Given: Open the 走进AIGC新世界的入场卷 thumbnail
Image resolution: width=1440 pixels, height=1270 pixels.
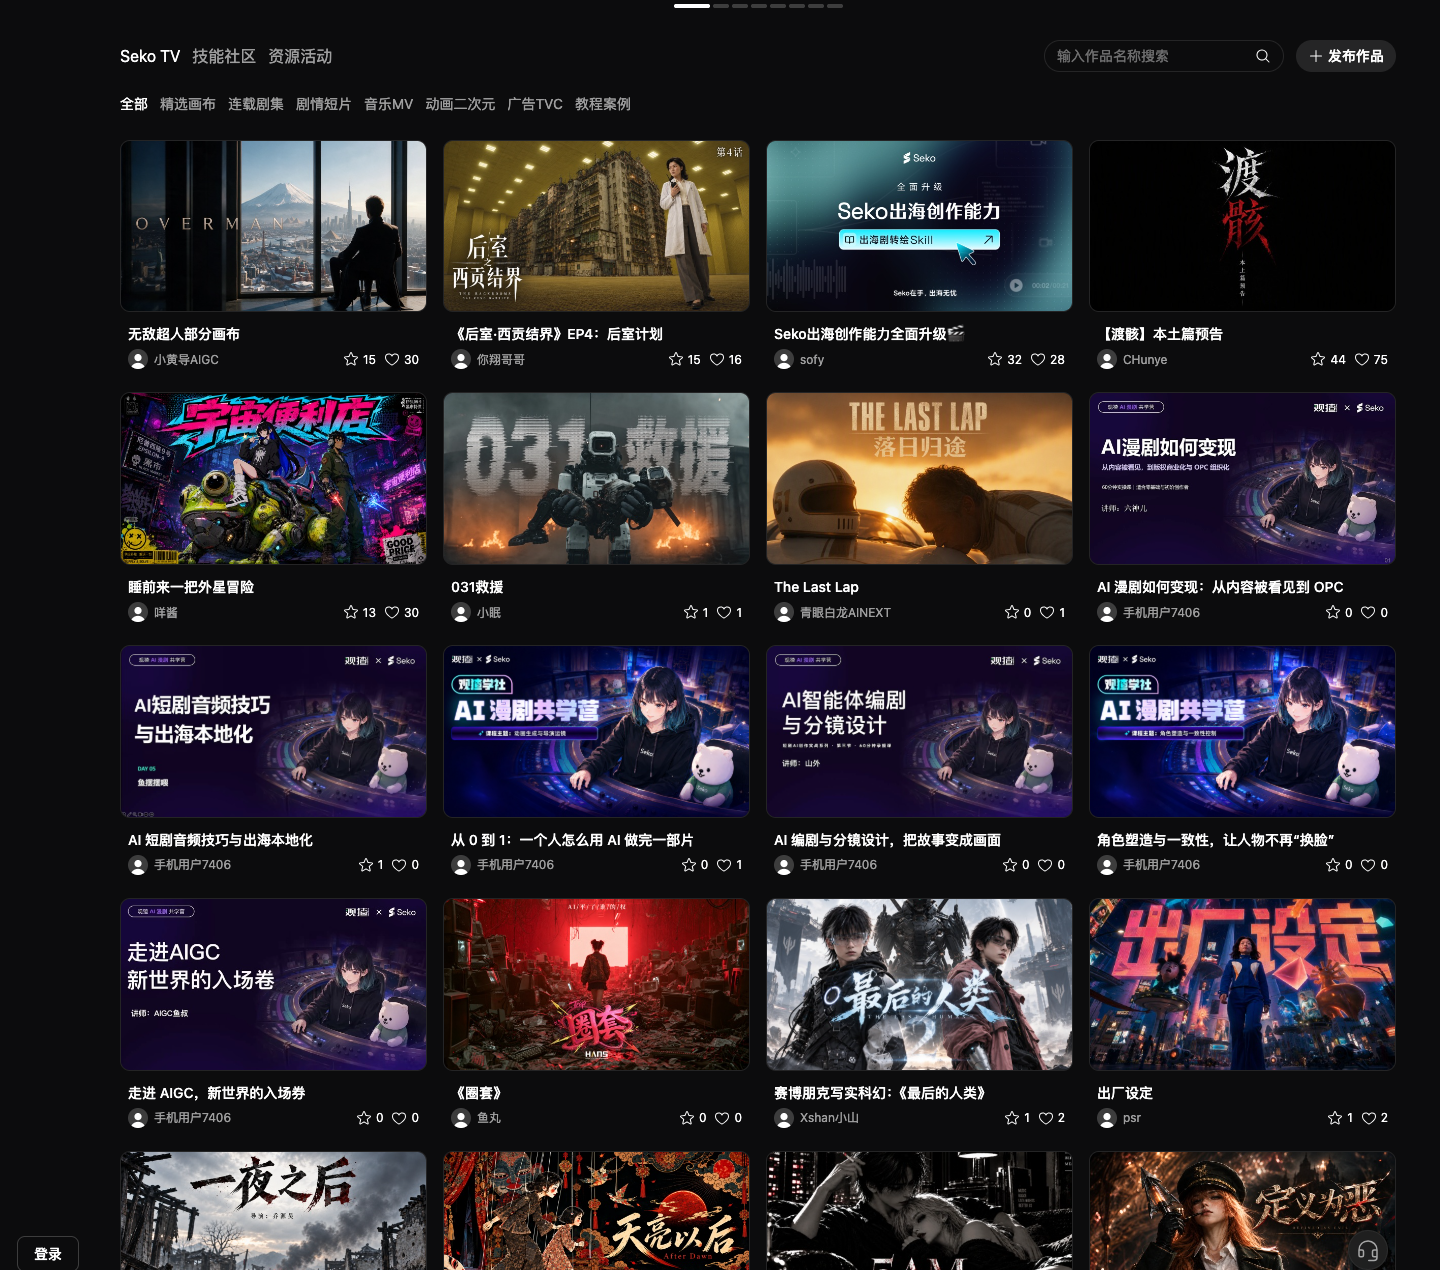Looking at the screenshot, I should pyautogui.click(x=273, y=985).
